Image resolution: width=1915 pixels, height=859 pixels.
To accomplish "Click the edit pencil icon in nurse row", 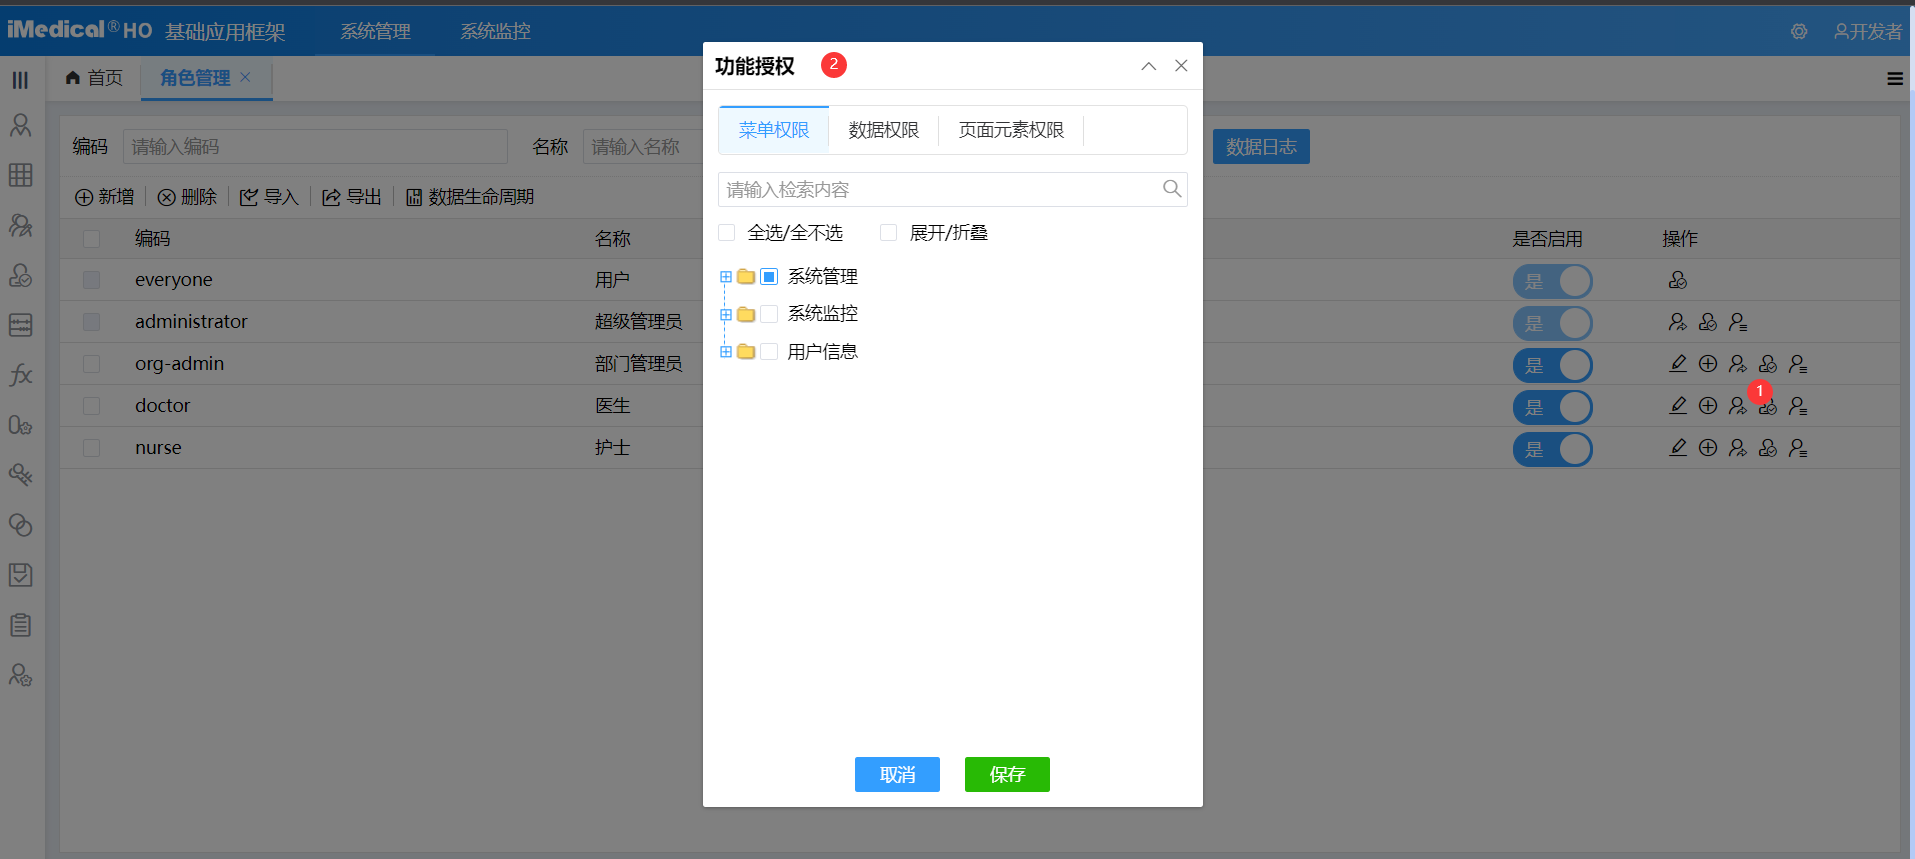I will pos(1678,448).
